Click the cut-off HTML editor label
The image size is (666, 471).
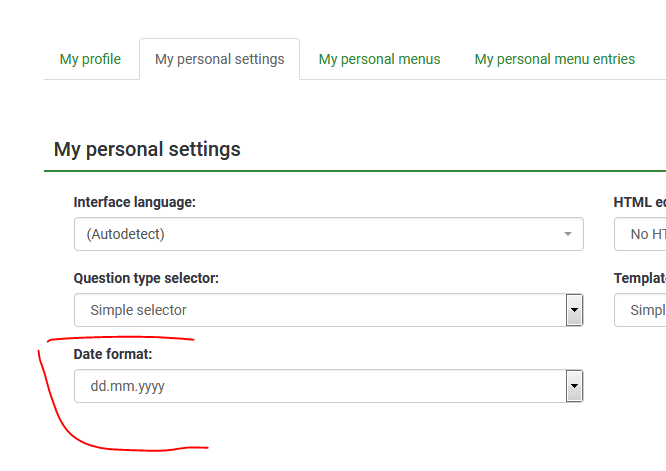coord(639,202)
